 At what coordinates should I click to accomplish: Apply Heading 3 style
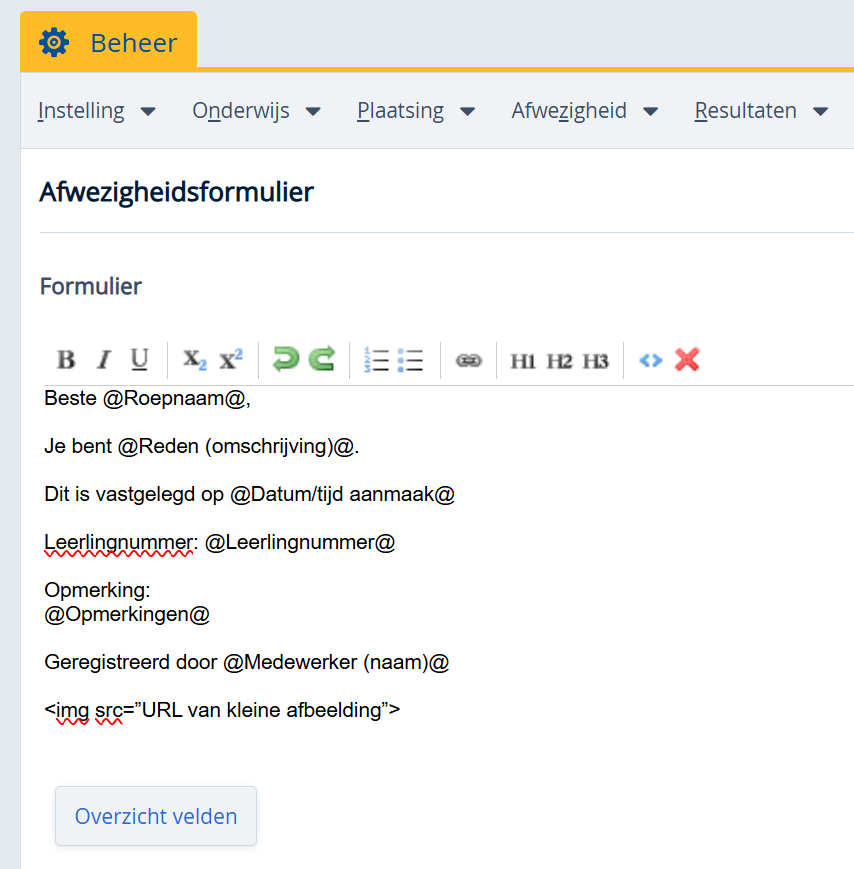(595, 361)
